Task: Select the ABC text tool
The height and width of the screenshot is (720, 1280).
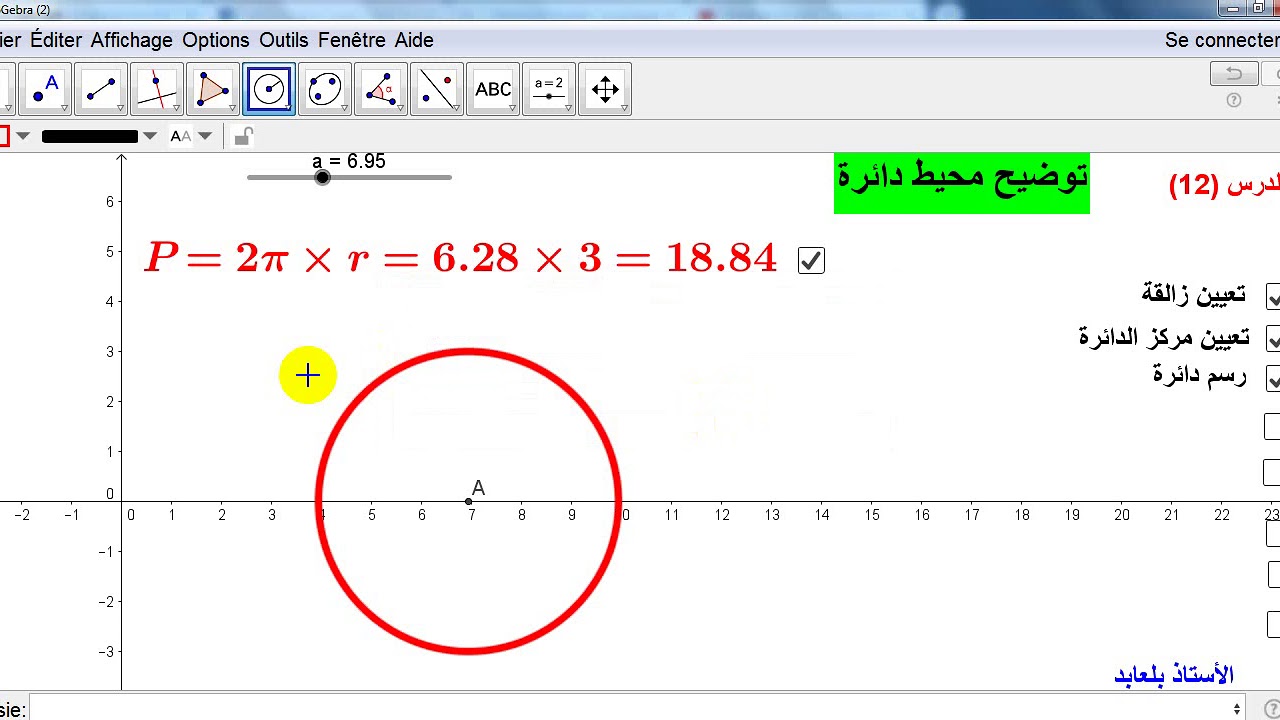Action: 493,89
